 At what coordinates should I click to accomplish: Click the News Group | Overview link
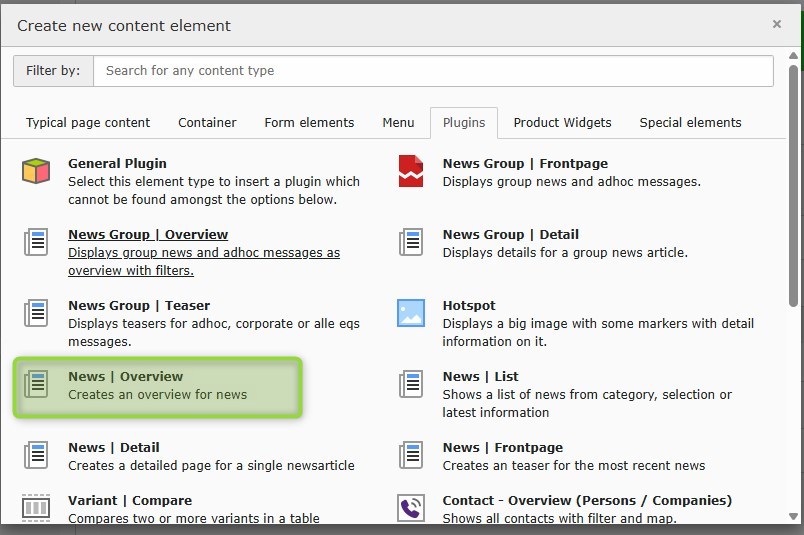[x=148, y=235]
